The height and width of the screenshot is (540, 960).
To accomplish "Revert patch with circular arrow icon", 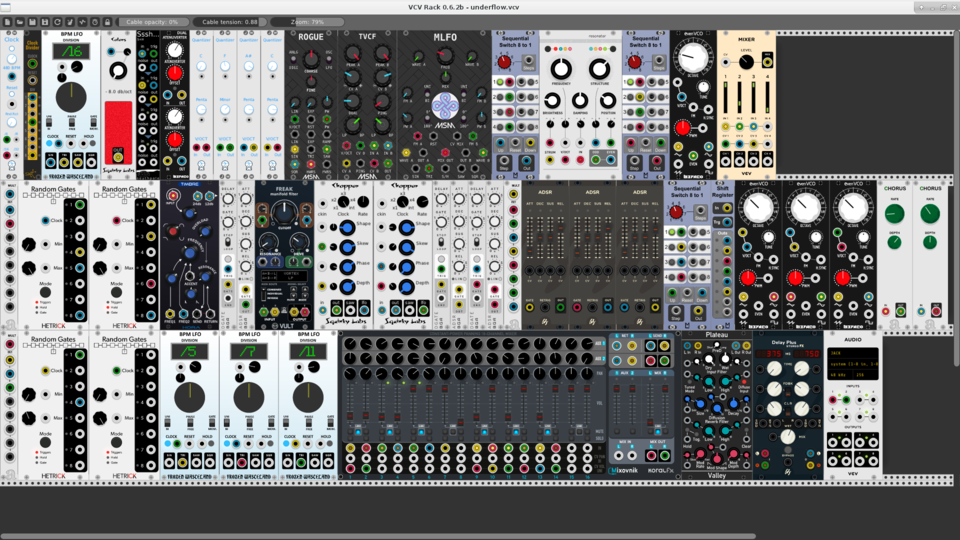I will pyautogui.click(x=58, y=22).
